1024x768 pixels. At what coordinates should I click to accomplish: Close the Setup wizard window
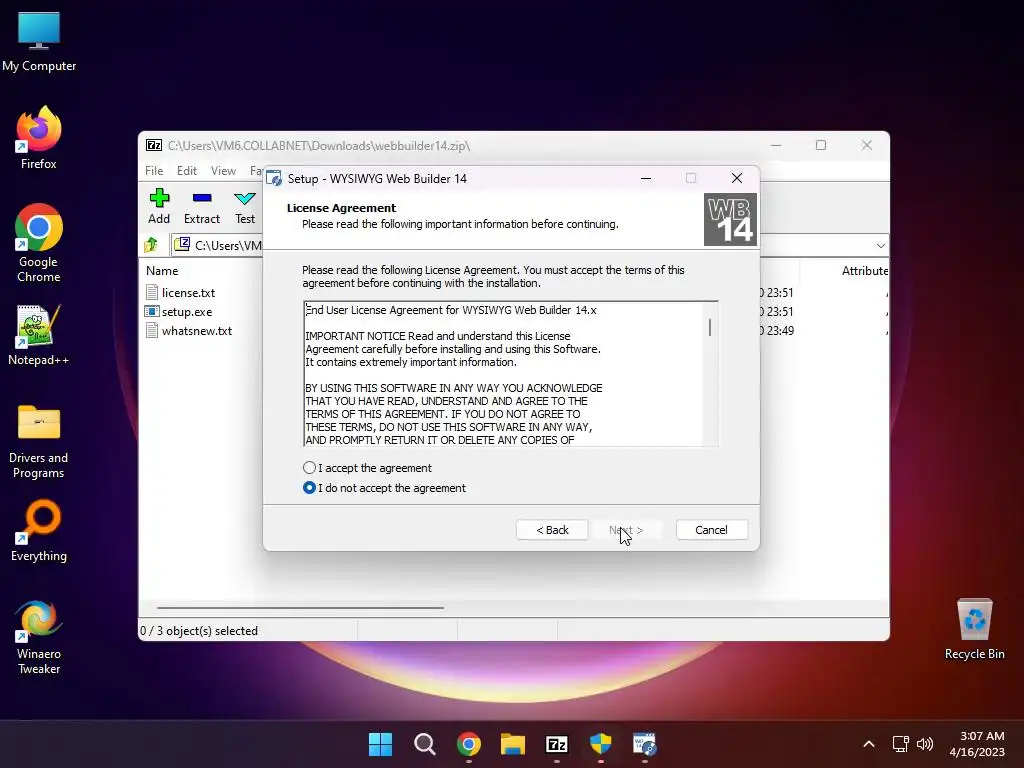tap(737, 178)
